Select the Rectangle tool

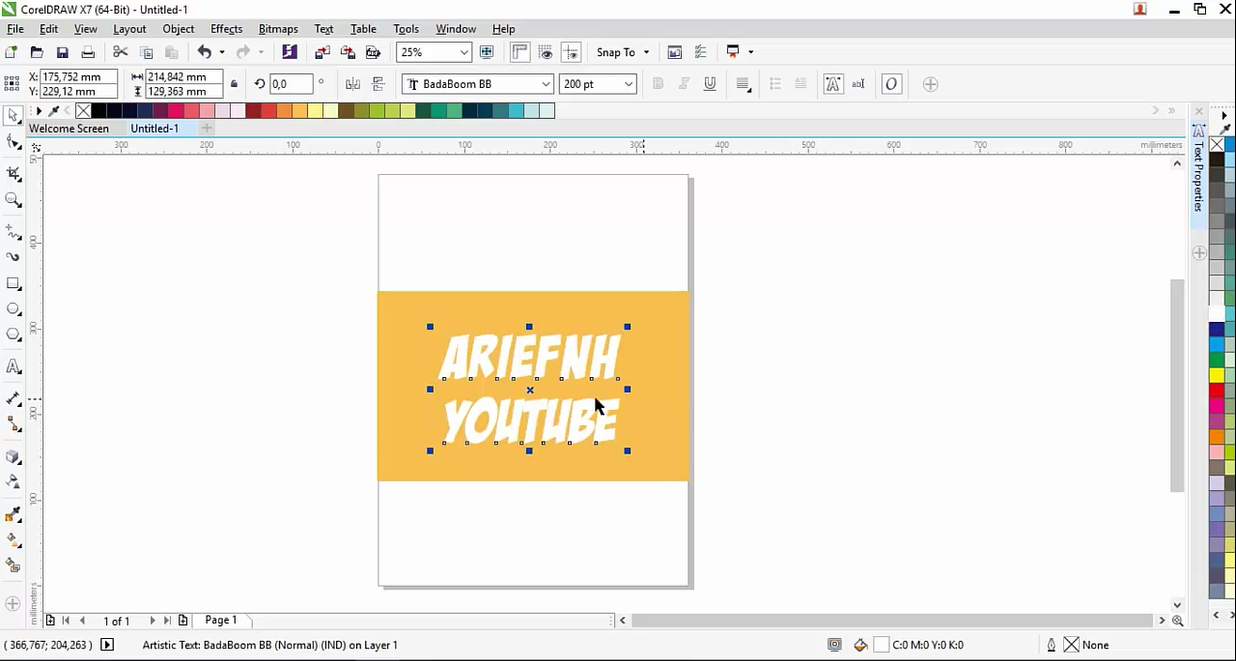pos(13,284)
